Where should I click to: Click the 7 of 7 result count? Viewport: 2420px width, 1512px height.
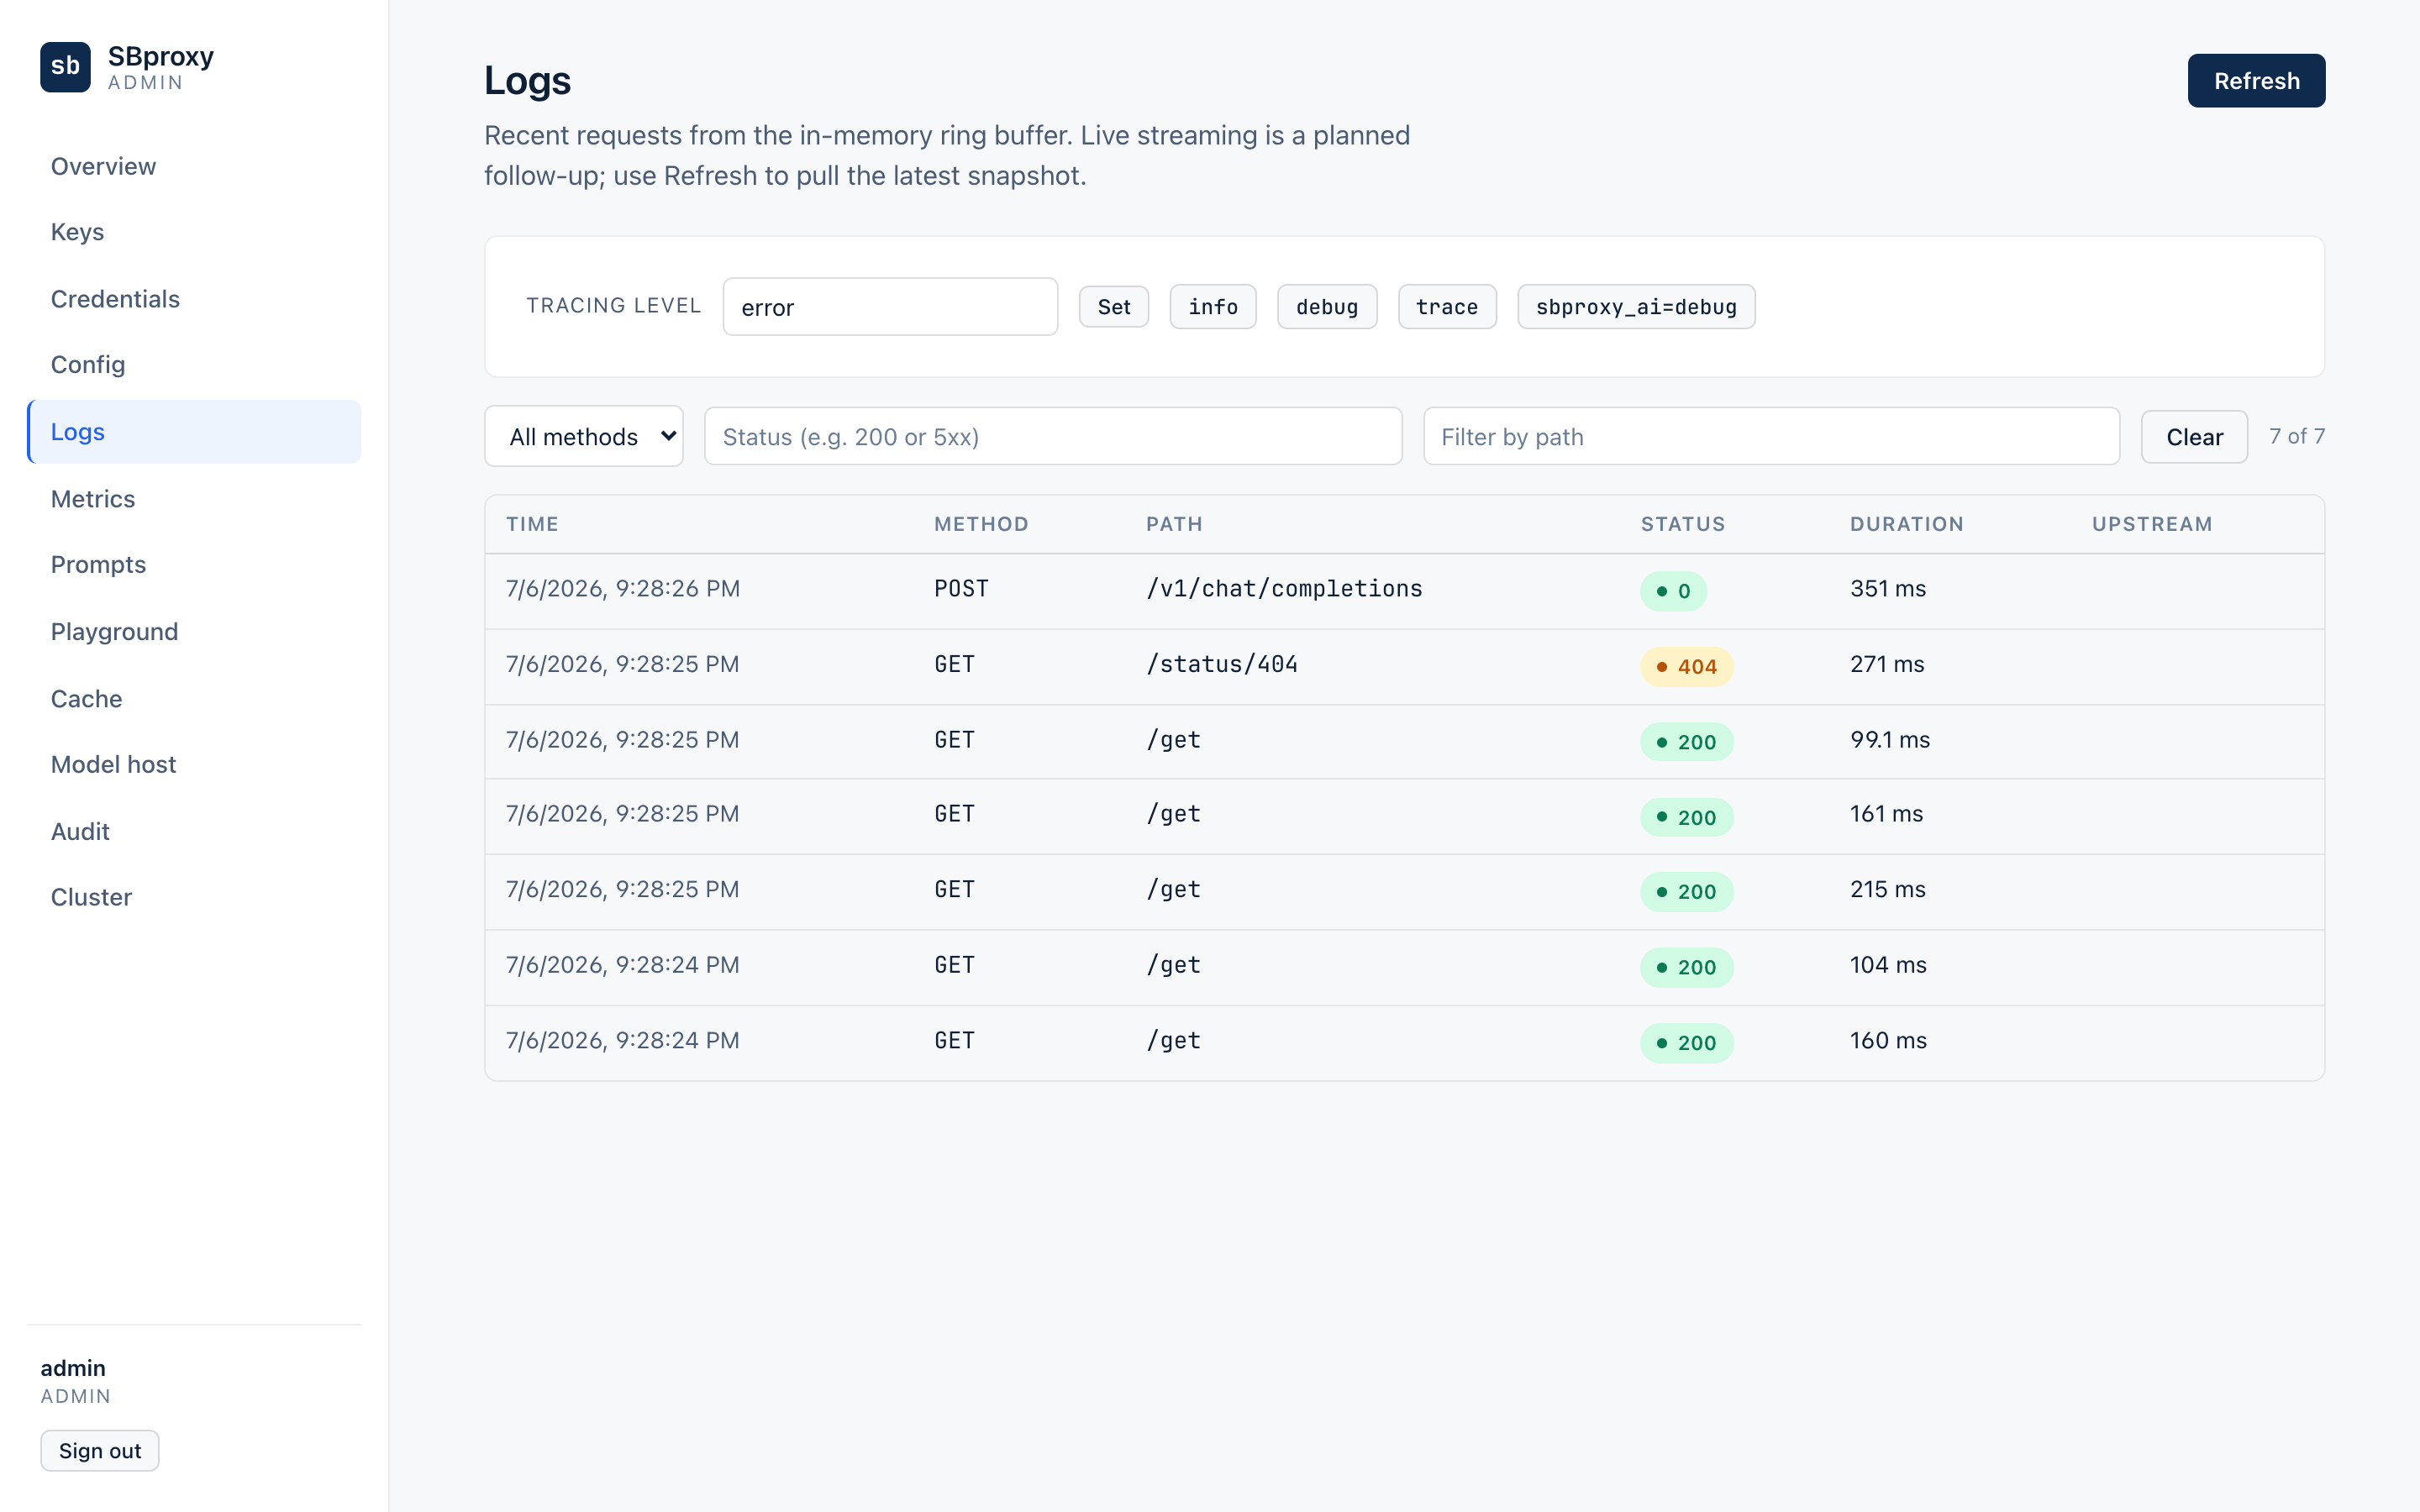[x=2297, y=436]
